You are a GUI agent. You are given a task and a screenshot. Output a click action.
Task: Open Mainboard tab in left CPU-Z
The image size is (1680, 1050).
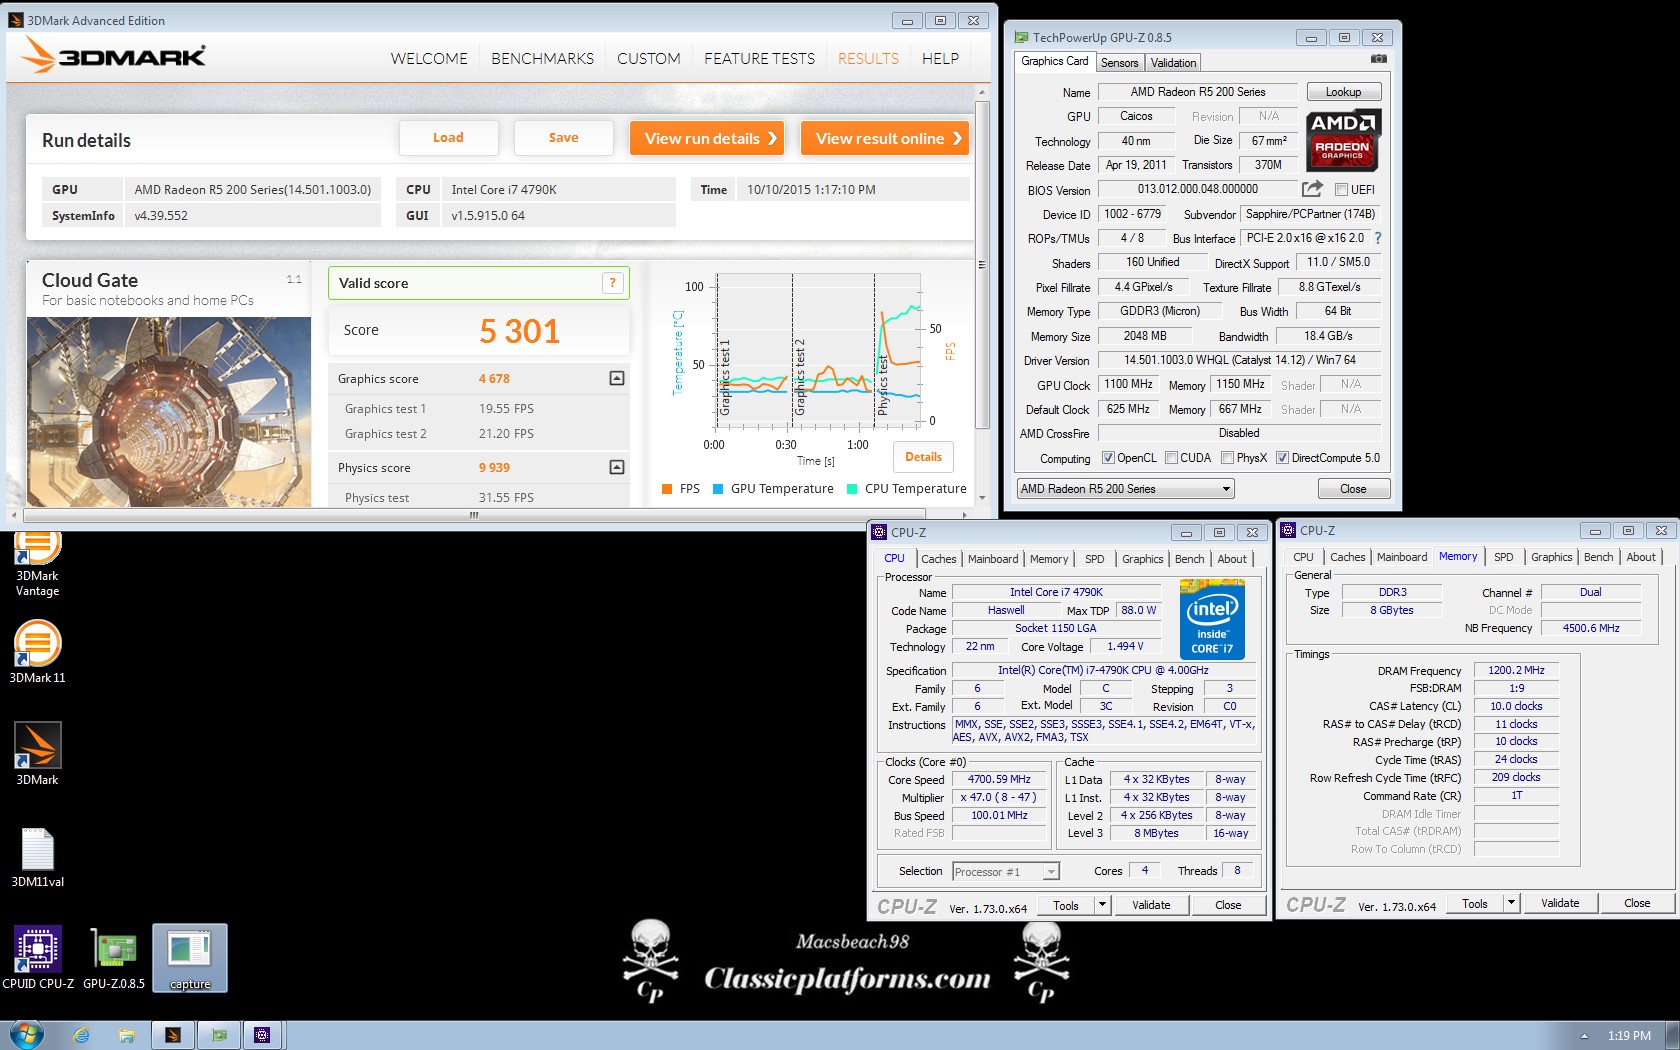coord(993,559)
